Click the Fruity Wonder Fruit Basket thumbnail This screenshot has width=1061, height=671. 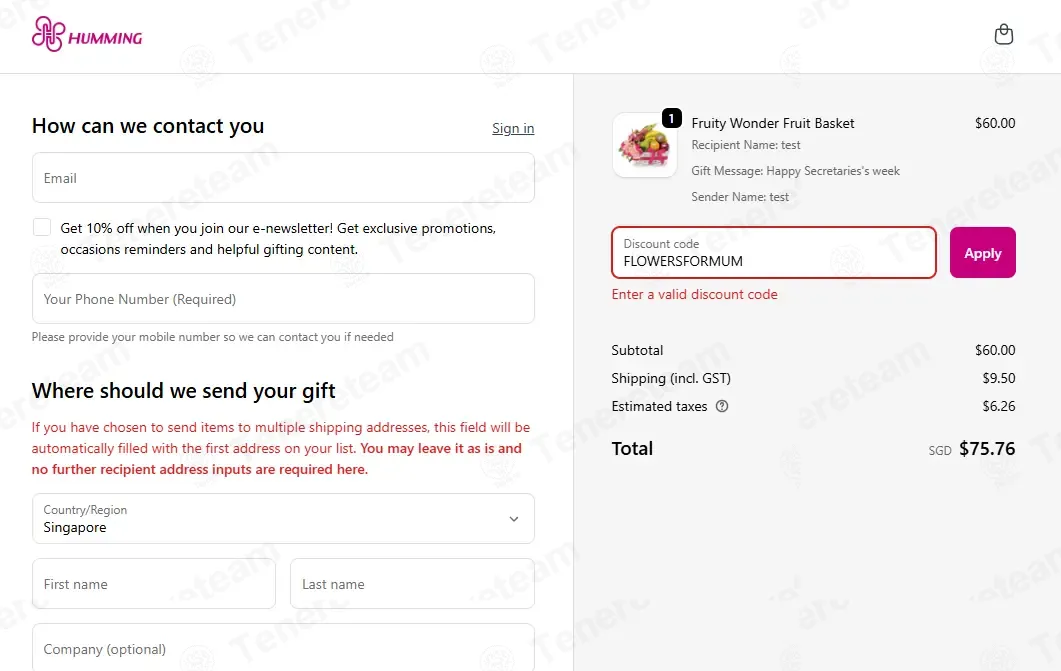coord(645,145)
